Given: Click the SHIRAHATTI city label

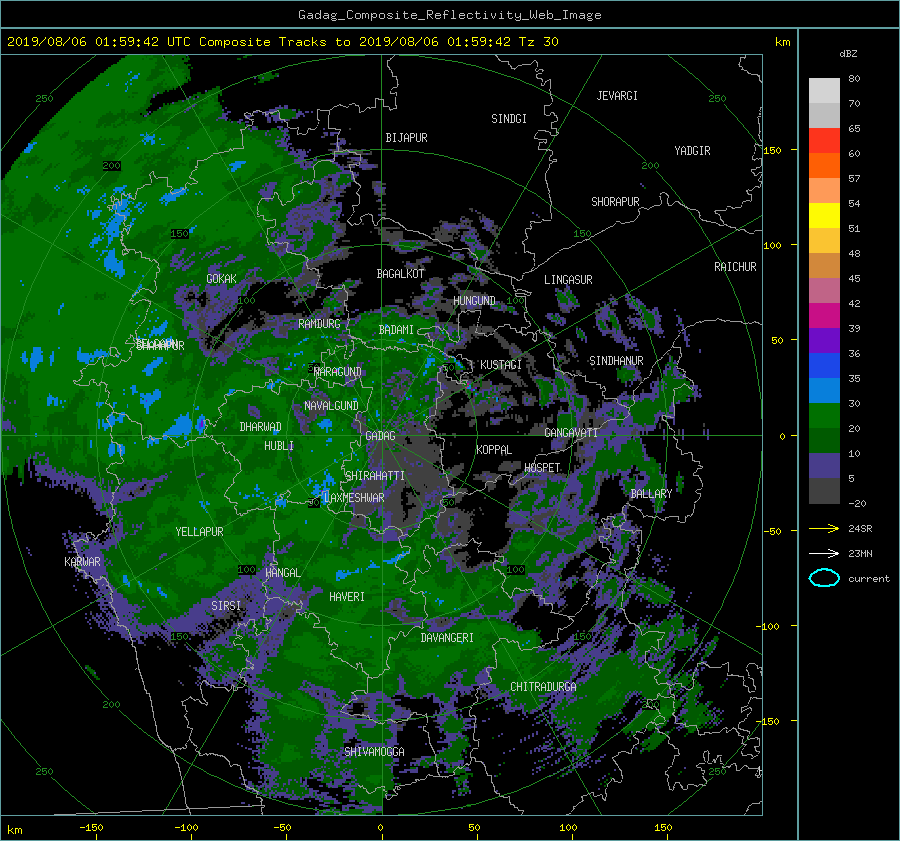Looking at the screenshot, I should 375,476.
